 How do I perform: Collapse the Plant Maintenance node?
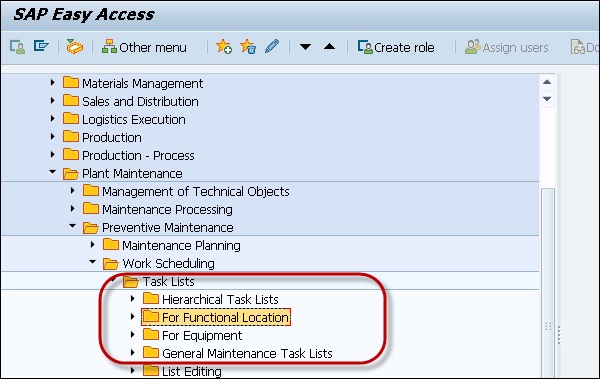[53, 172]
